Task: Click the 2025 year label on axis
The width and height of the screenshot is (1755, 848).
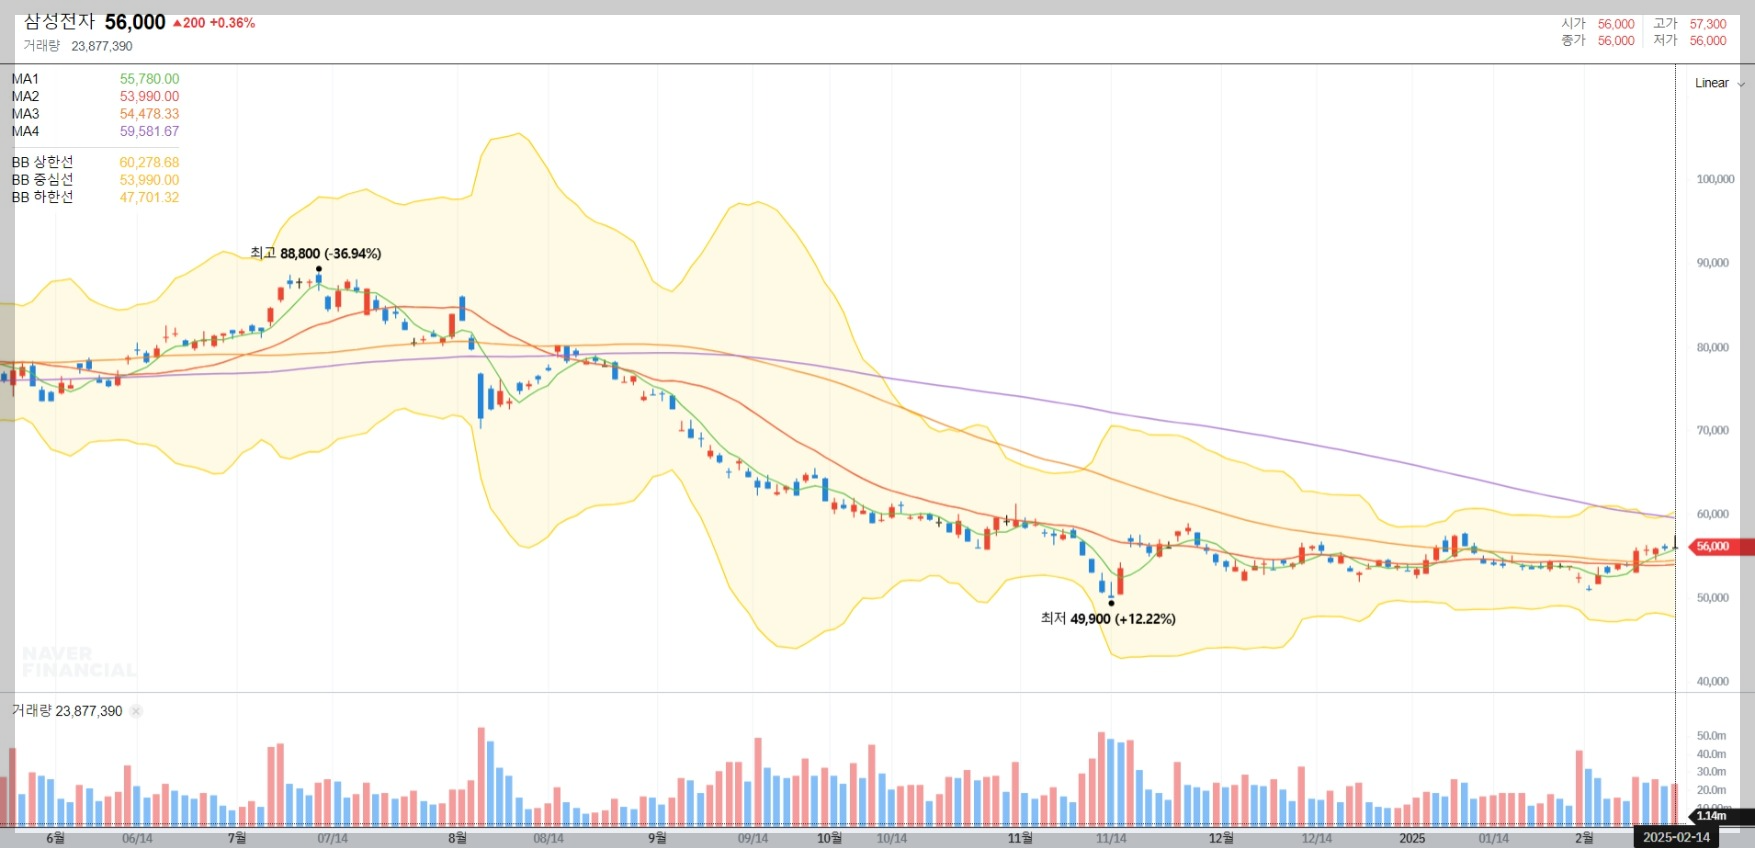Action: click(1412, 838)
